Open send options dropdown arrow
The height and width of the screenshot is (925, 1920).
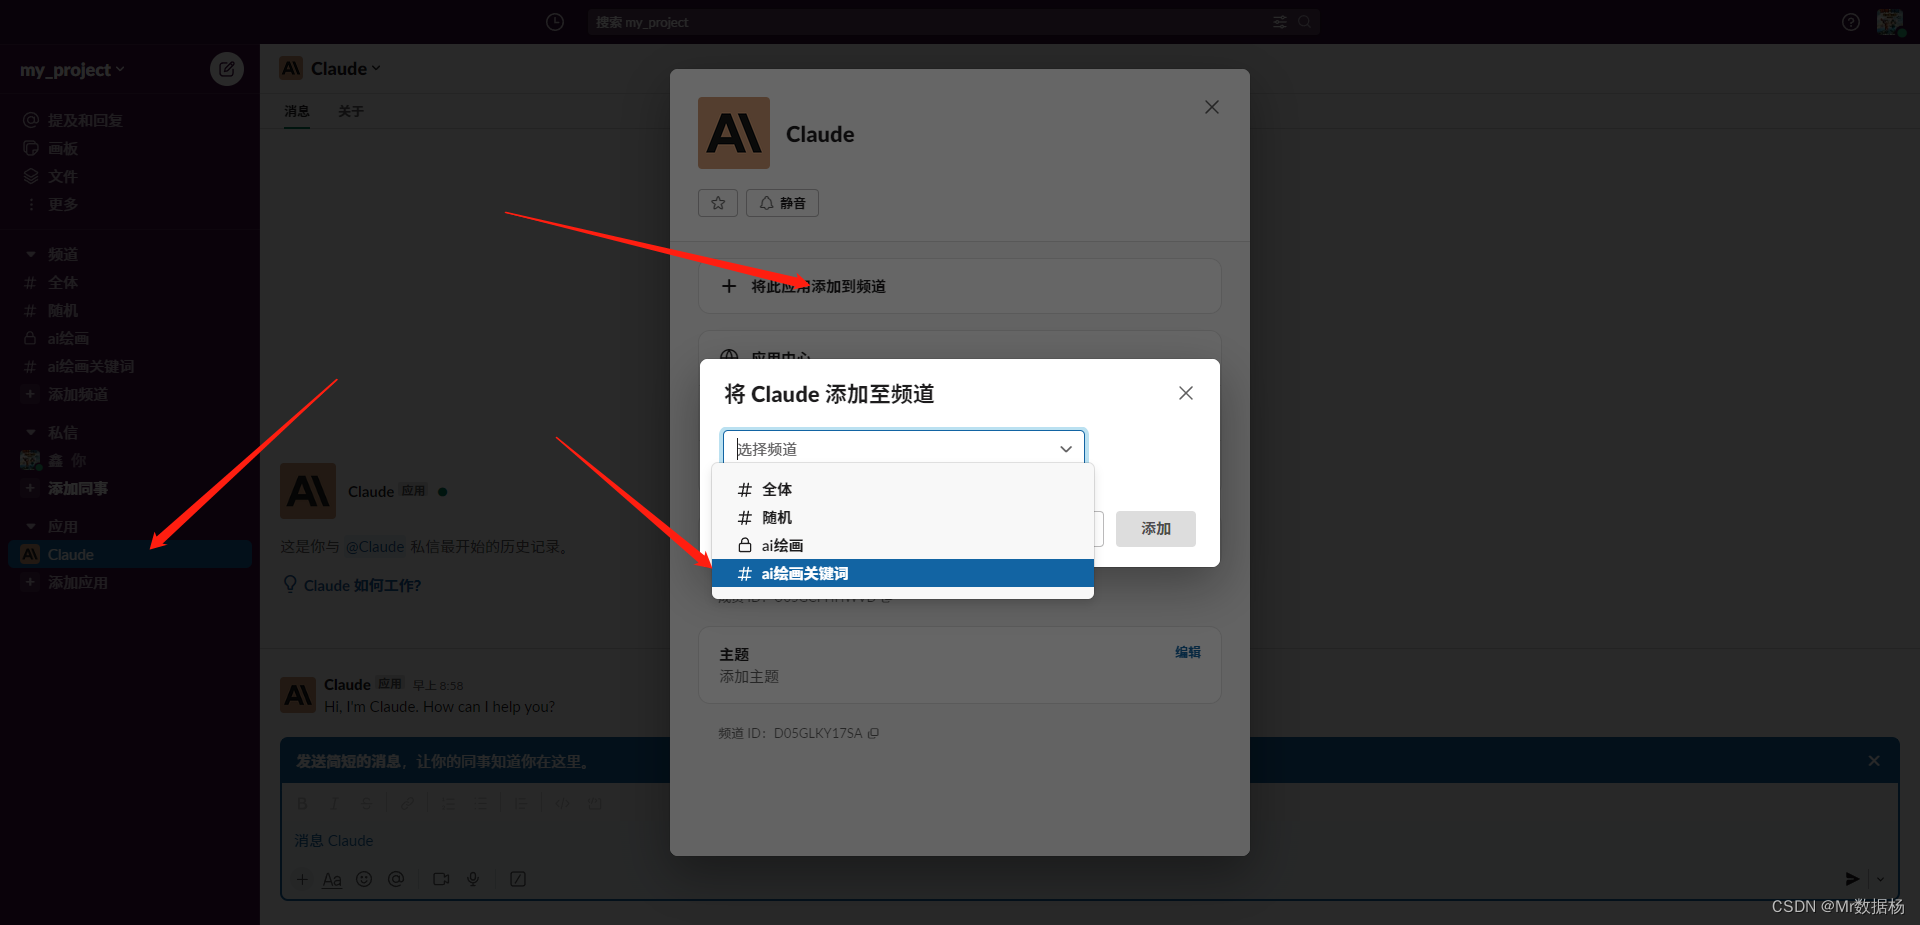coord(1880,879)
